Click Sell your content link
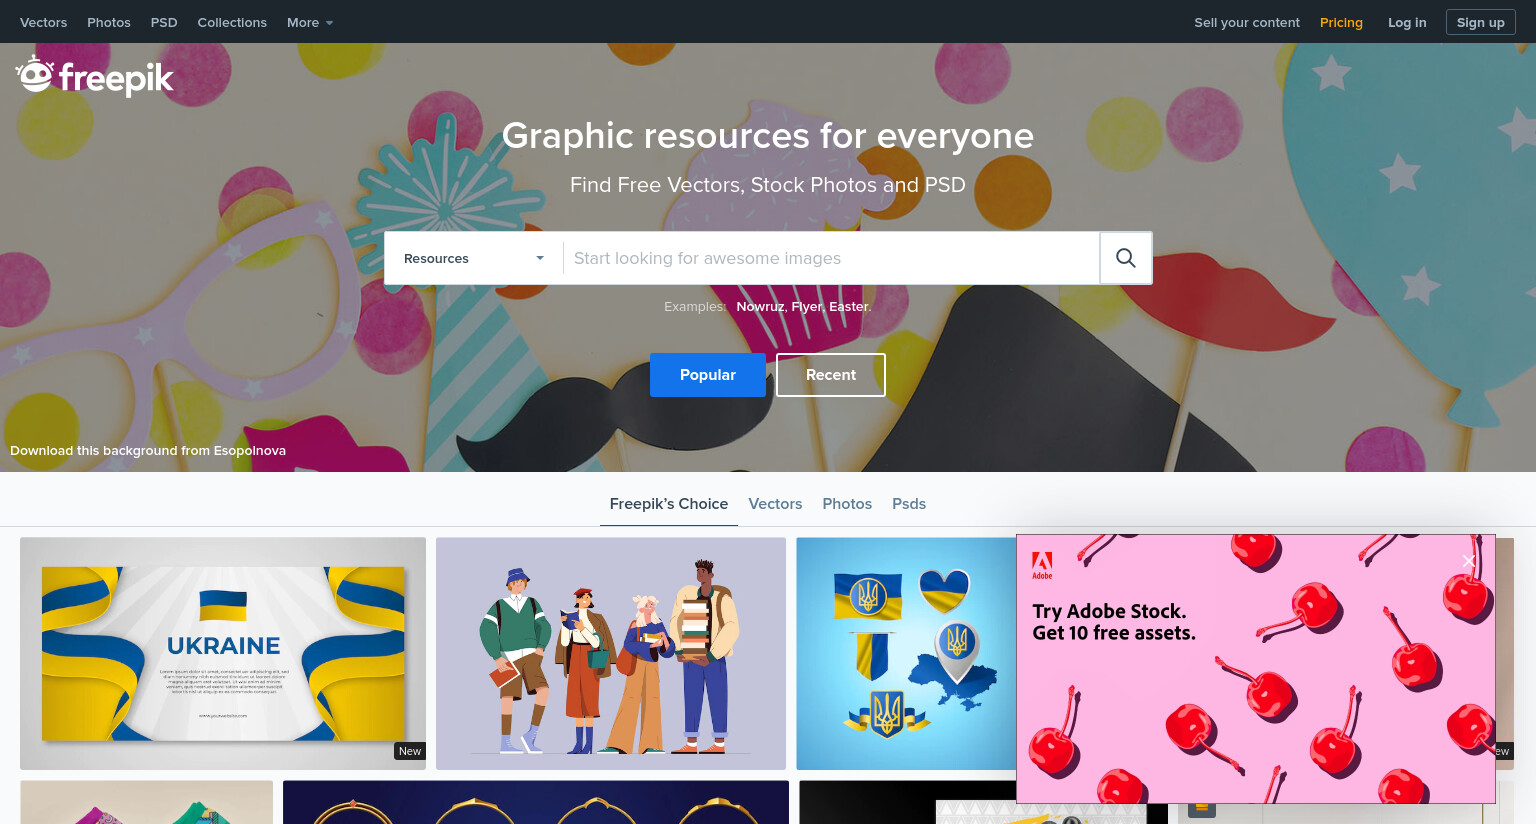 [x=1247, y=22]
